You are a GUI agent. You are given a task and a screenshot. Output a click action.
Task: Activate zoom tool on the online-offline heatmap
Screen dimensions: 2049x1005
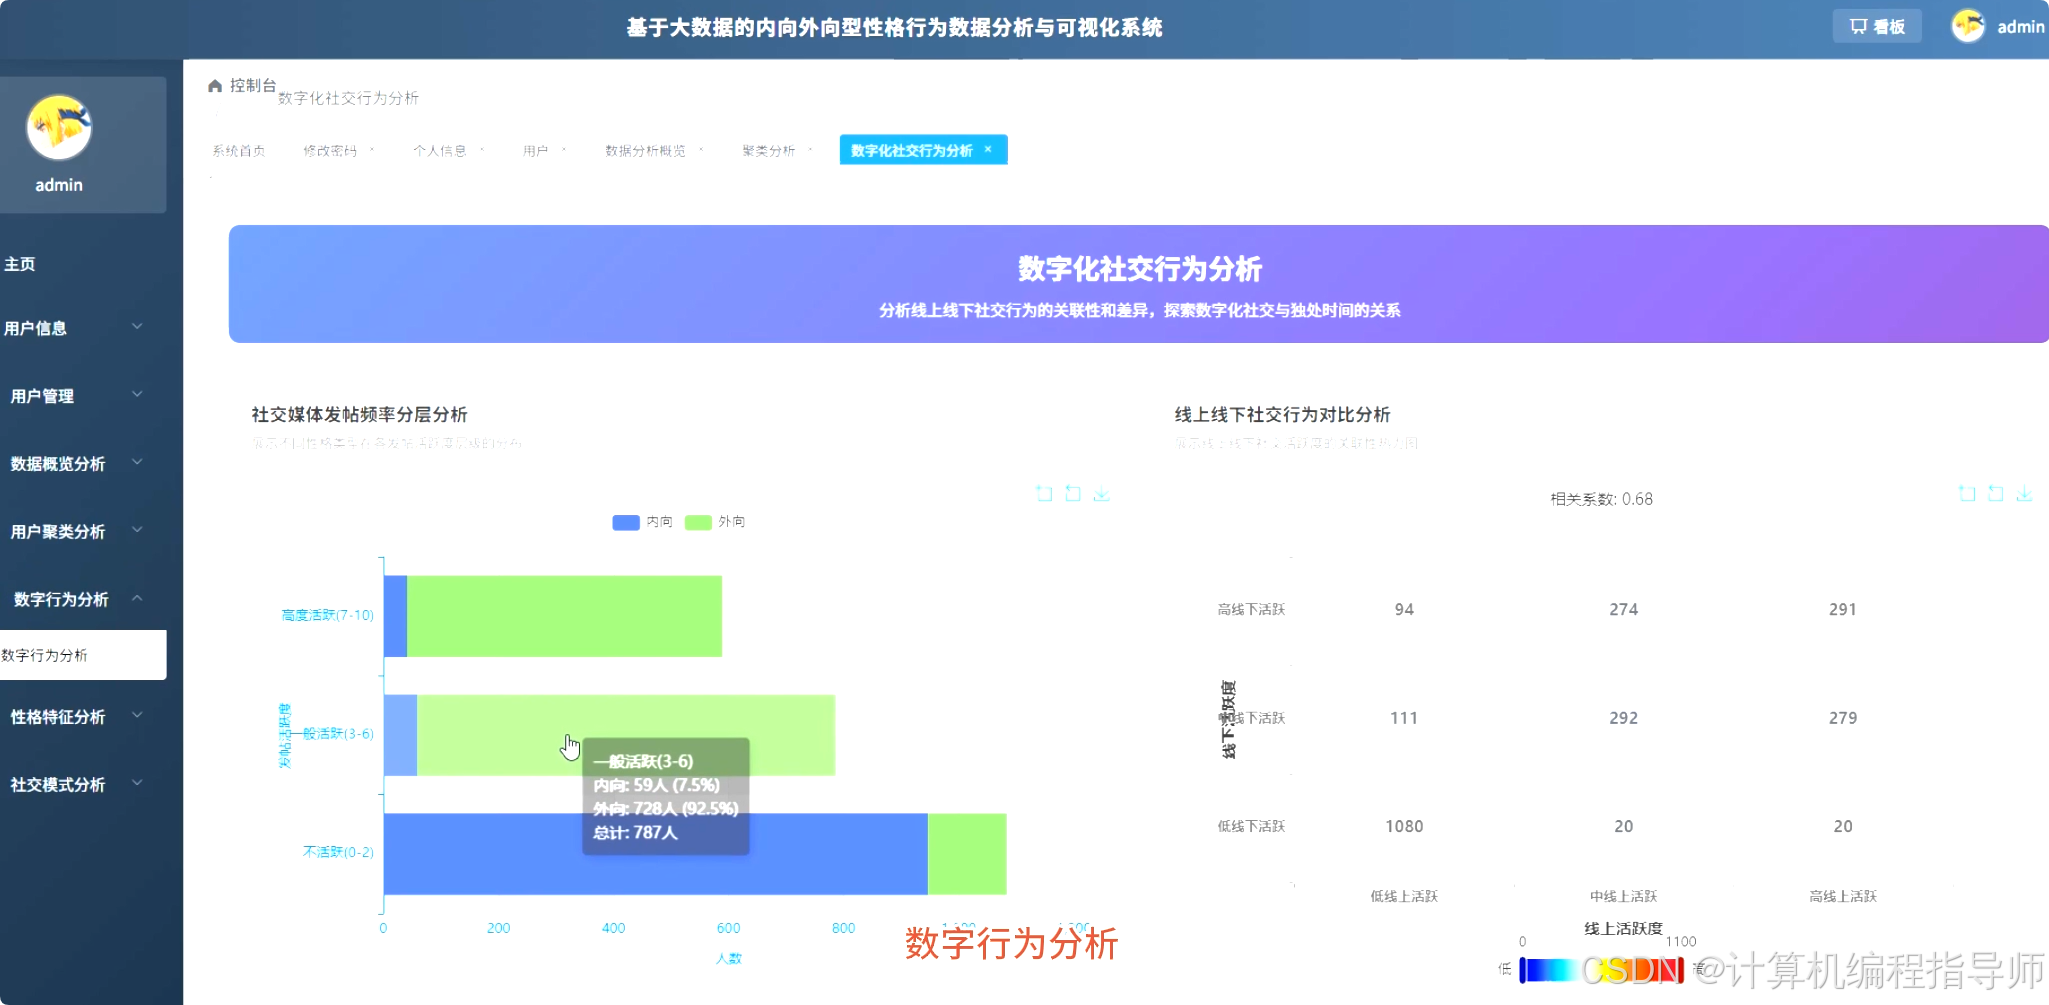1967,493
